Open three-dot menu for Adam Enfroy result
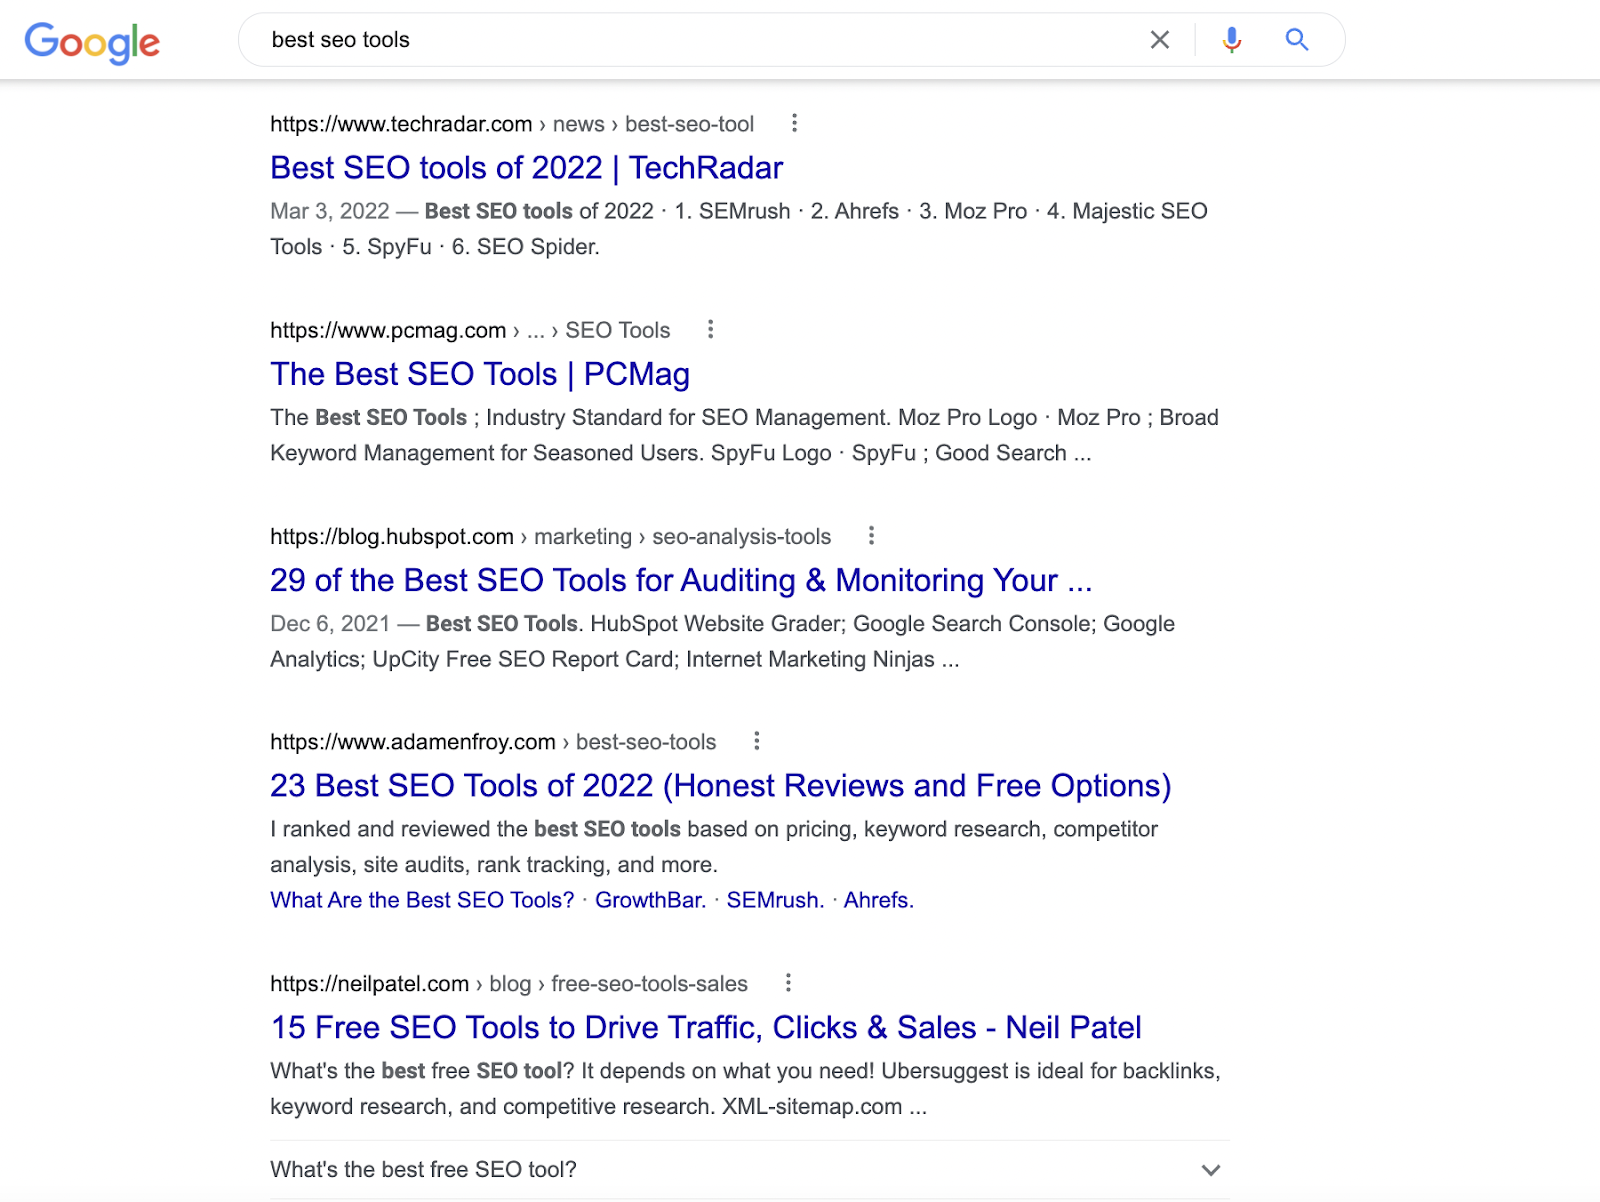 756,741
